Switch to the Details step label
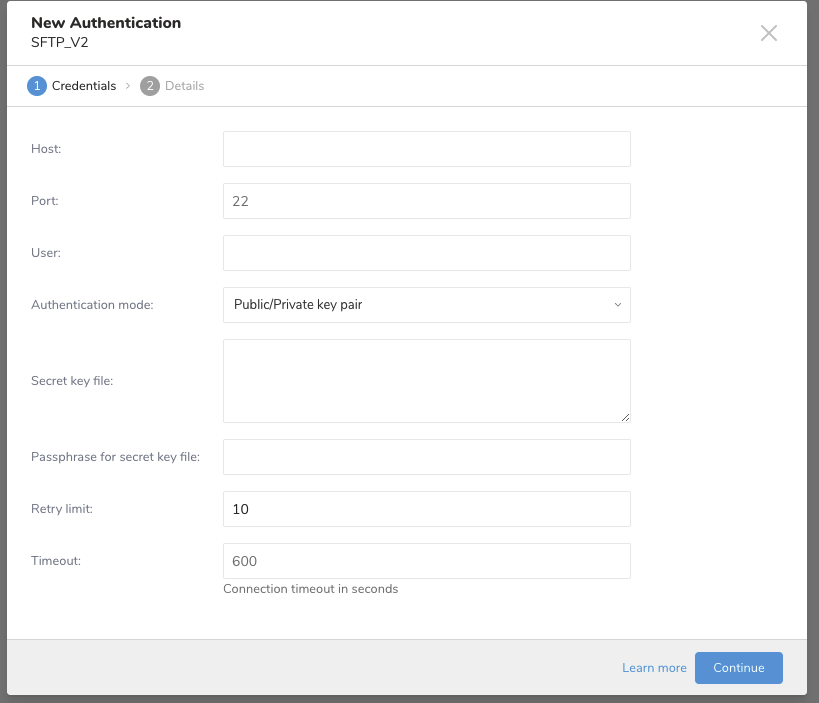 pyautogui.click(x=184, y=86)
